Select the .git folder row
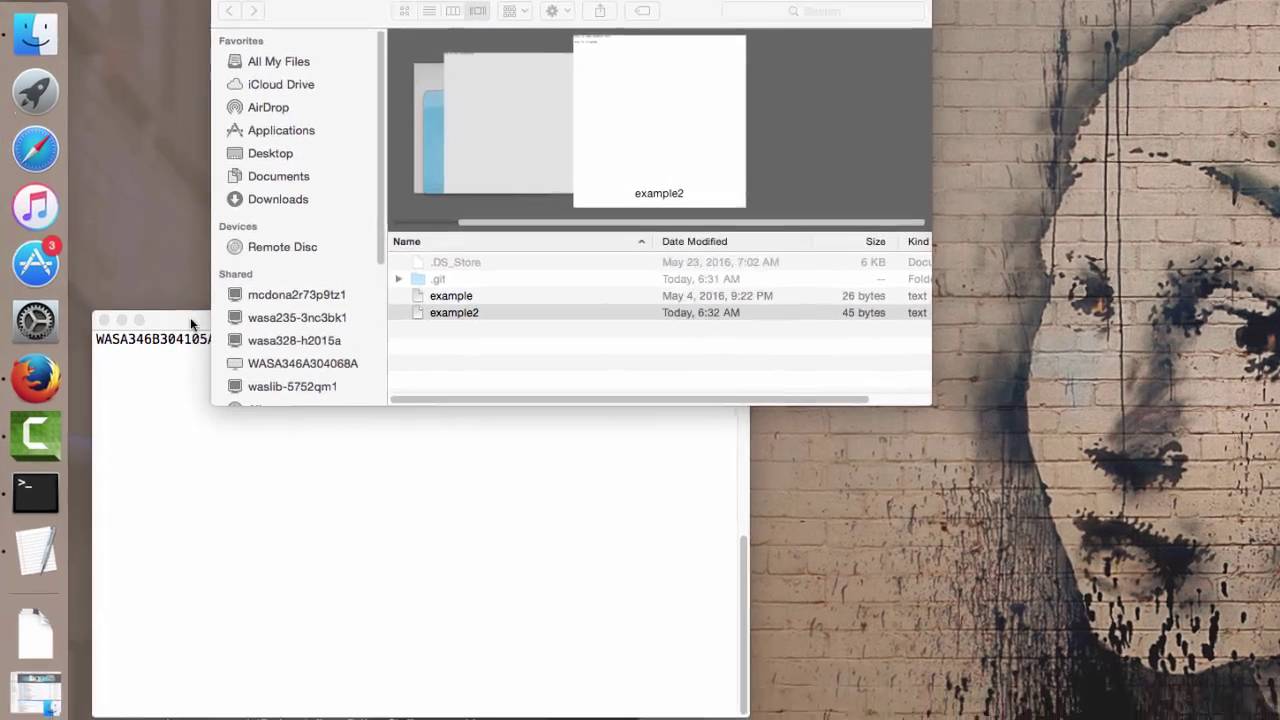Screen dimensions: 1280x720 point(660,279)
